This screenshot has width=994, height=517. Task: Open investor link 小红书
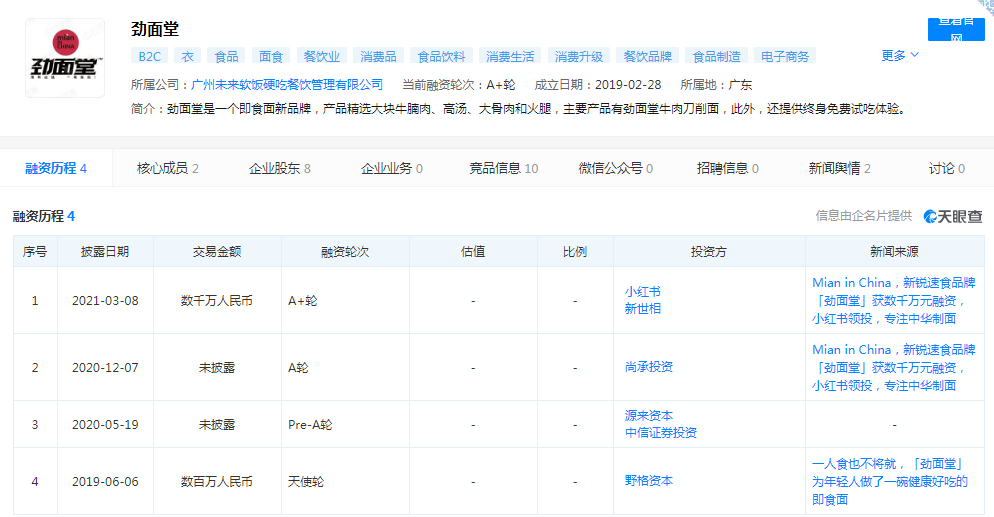point(642,292)
